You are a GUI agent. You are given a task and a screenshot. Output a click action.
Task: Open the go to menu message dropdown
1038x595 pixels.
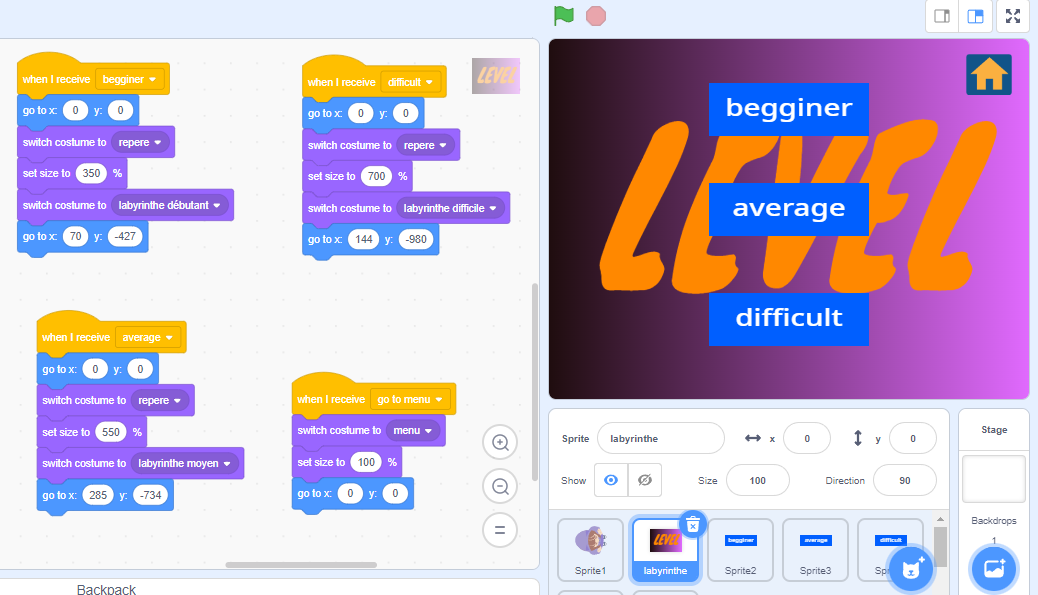pos(410,400)
